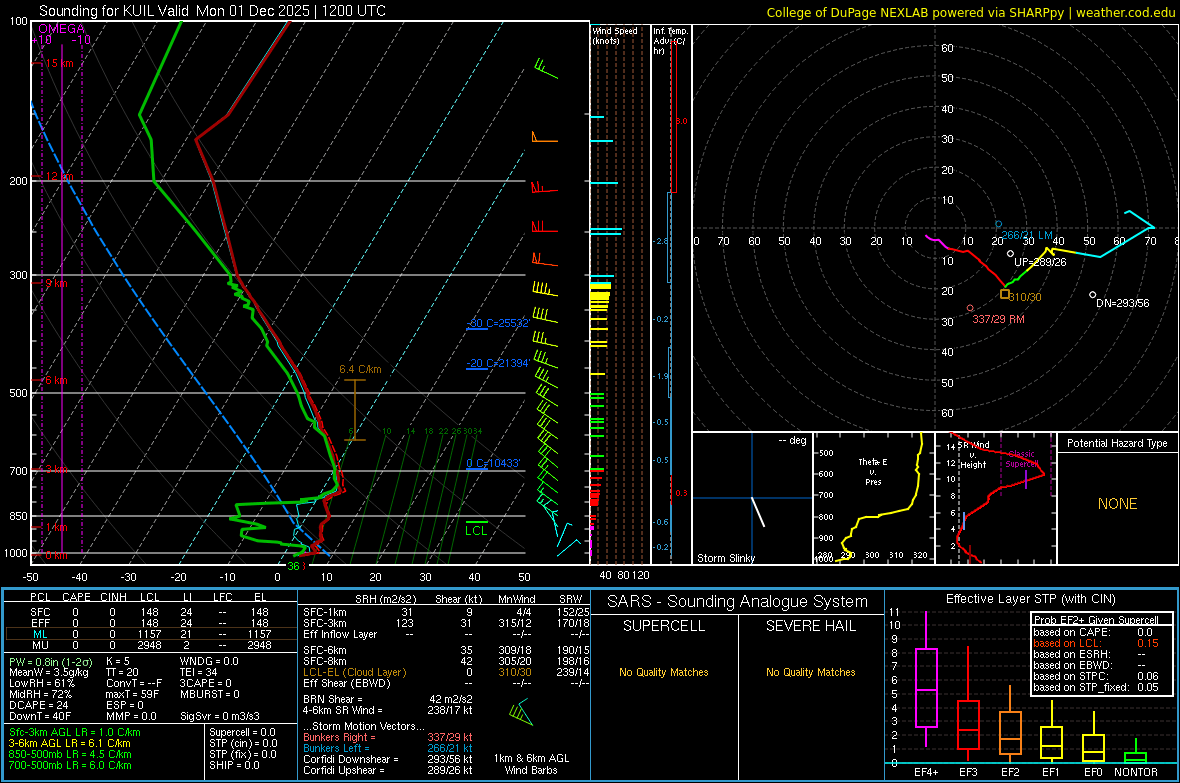Click the BRN Shear = 42 m2/s2 row
The image size is (1180, 783).
pos(388,699)
